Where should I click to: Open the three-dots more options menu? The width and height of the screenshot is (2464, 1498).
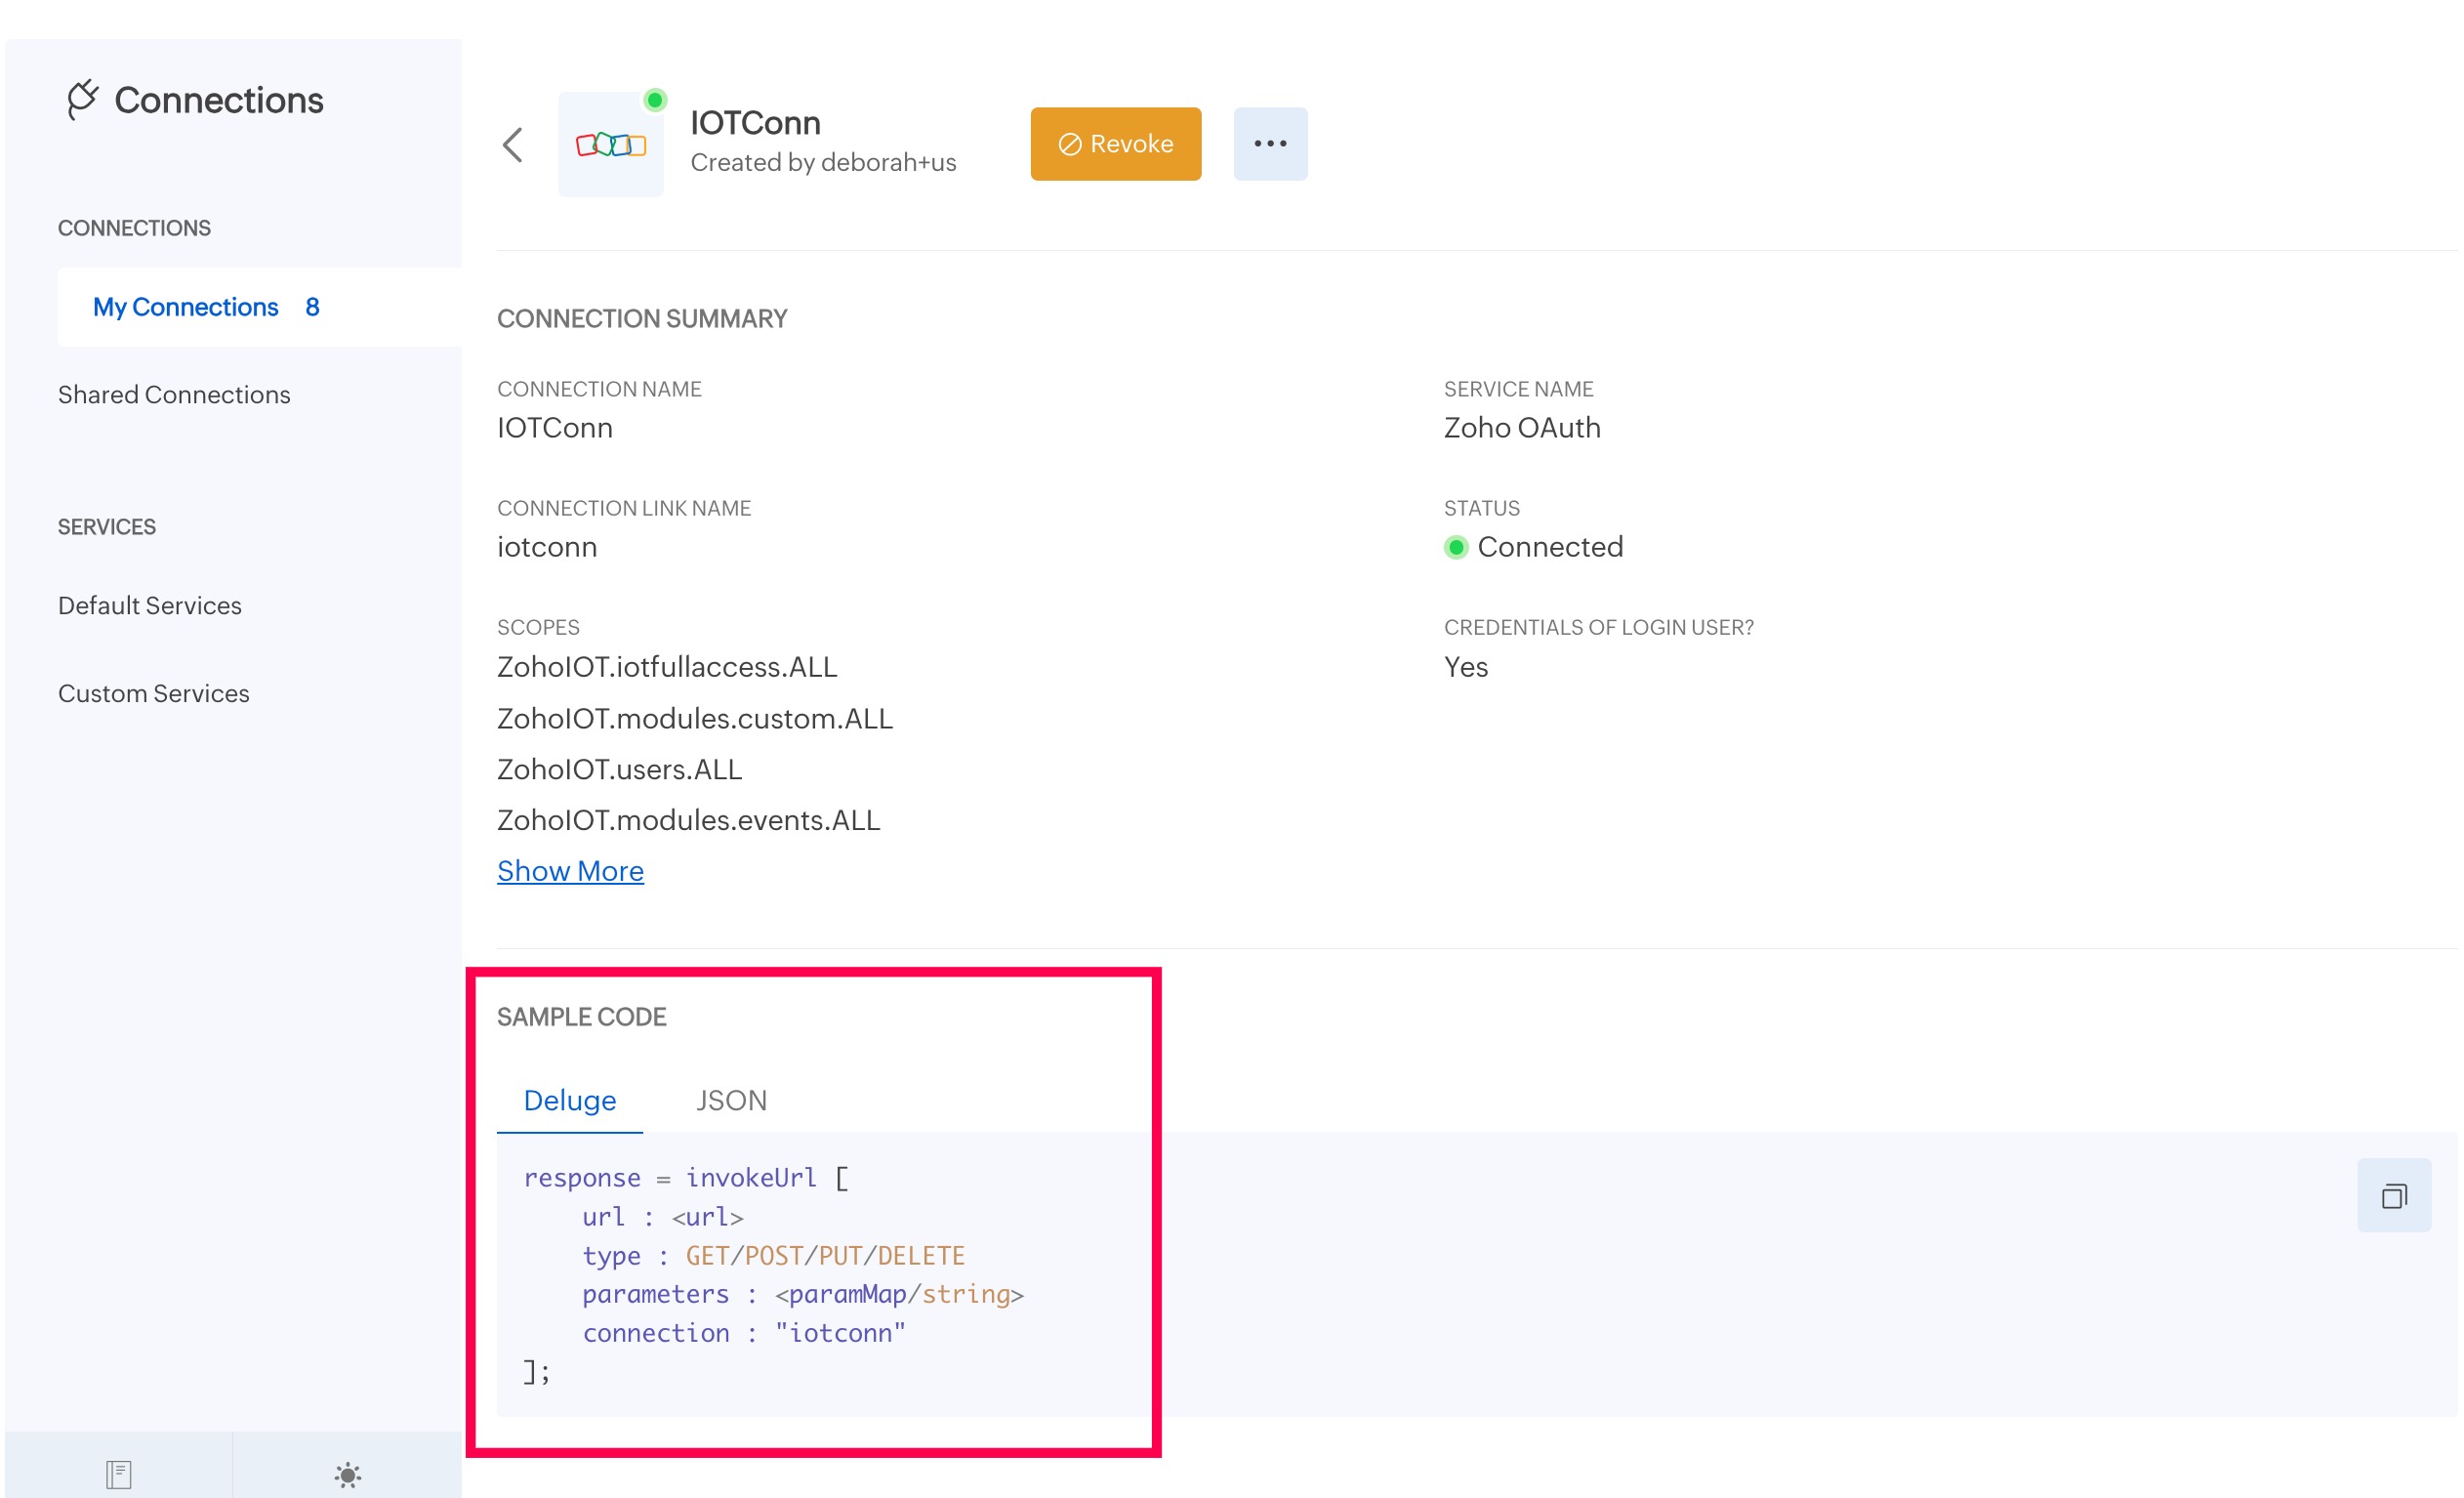coord(1269,144)
